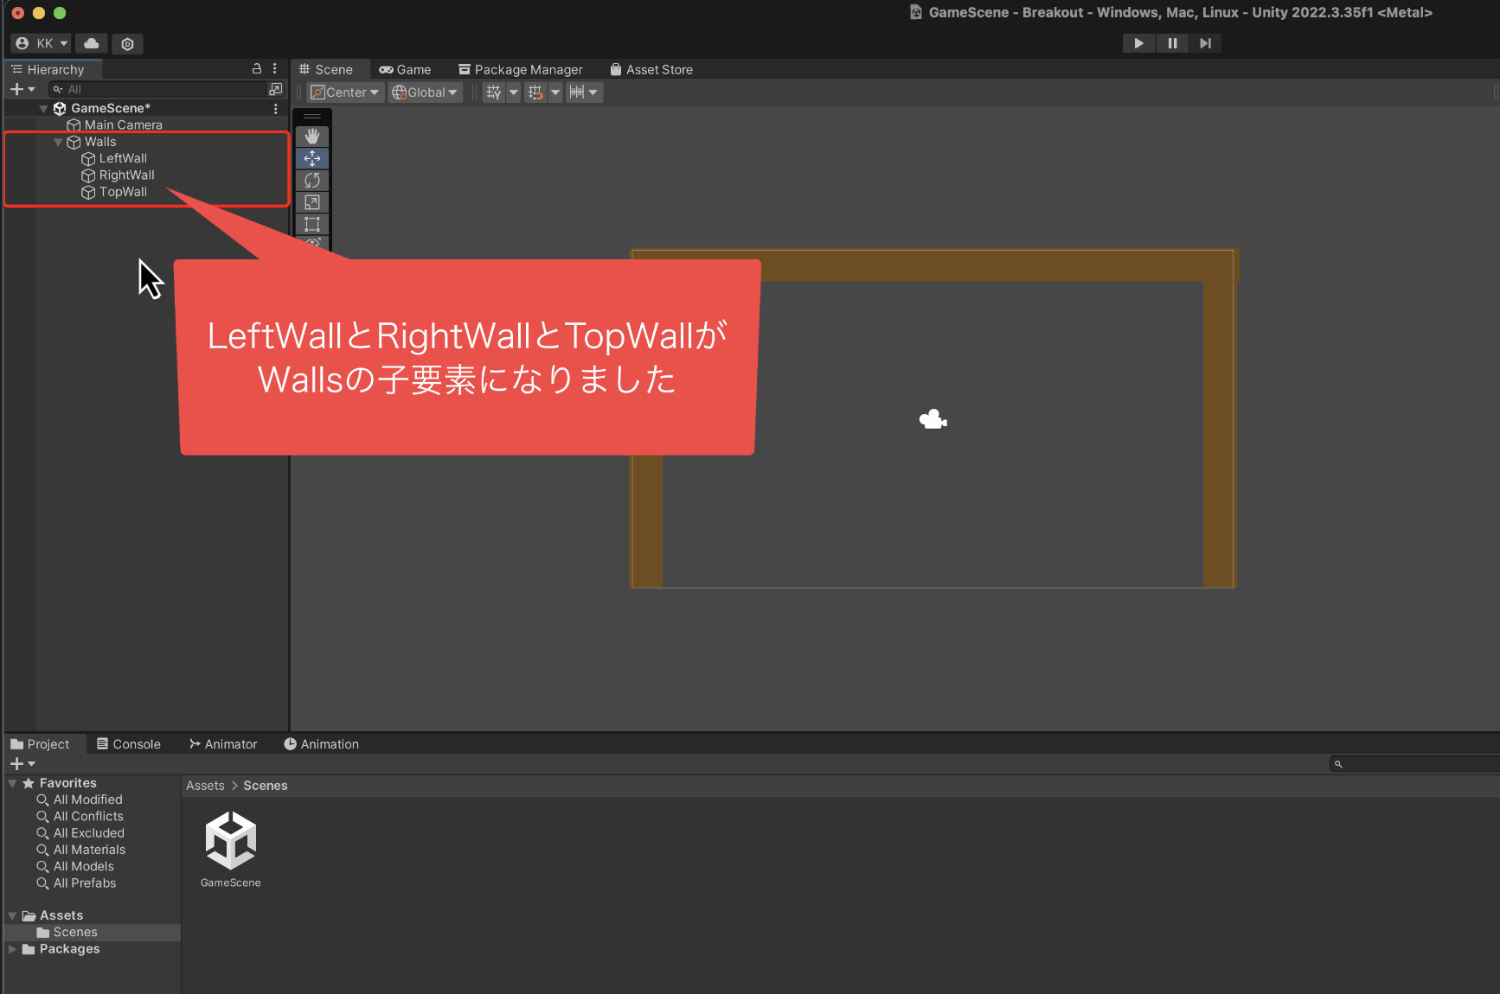This screenshot has height=994, width=1500.
Task: Open All Prefabs favorite search
Action: [x=84, y=883]
